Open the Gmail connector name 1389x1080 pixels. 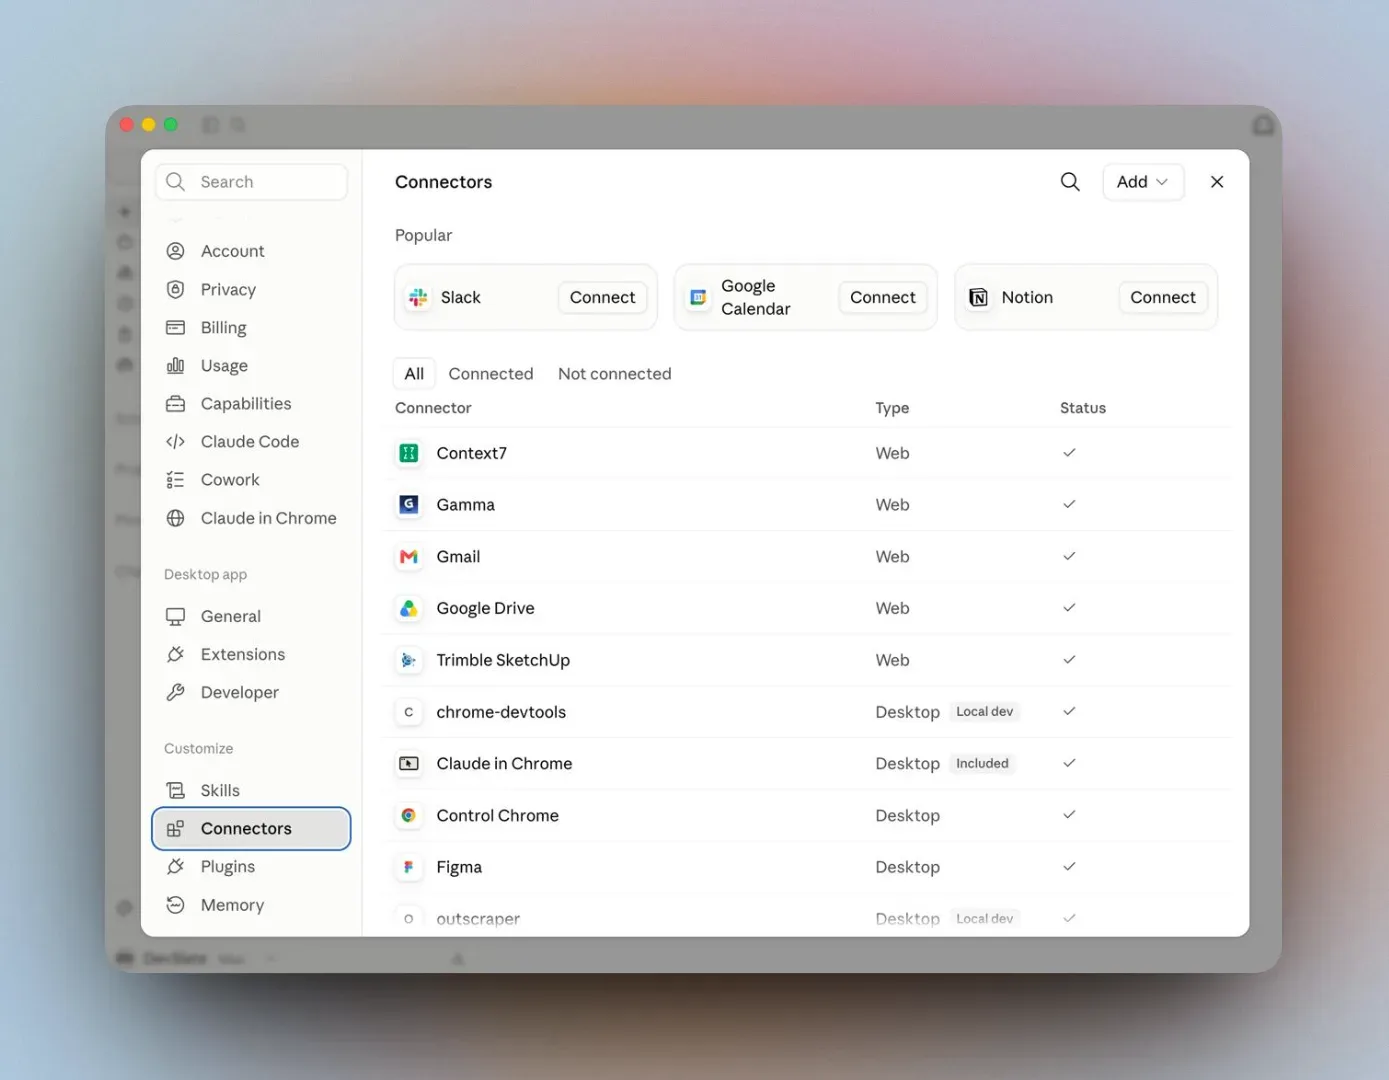point(459,557)
